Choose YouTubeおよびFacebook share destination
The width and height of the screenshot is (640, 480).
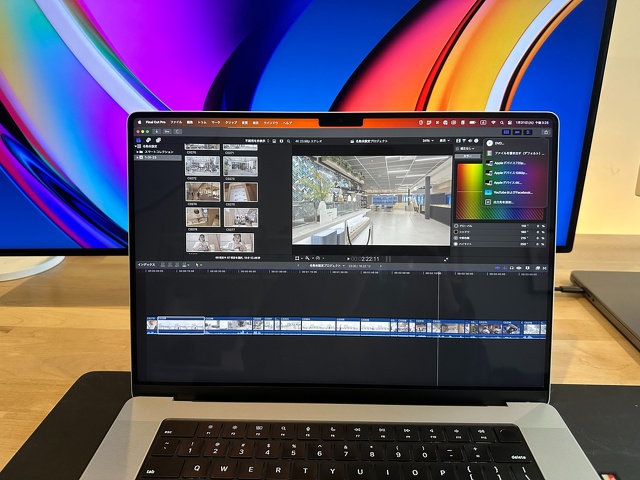point(515,192)
